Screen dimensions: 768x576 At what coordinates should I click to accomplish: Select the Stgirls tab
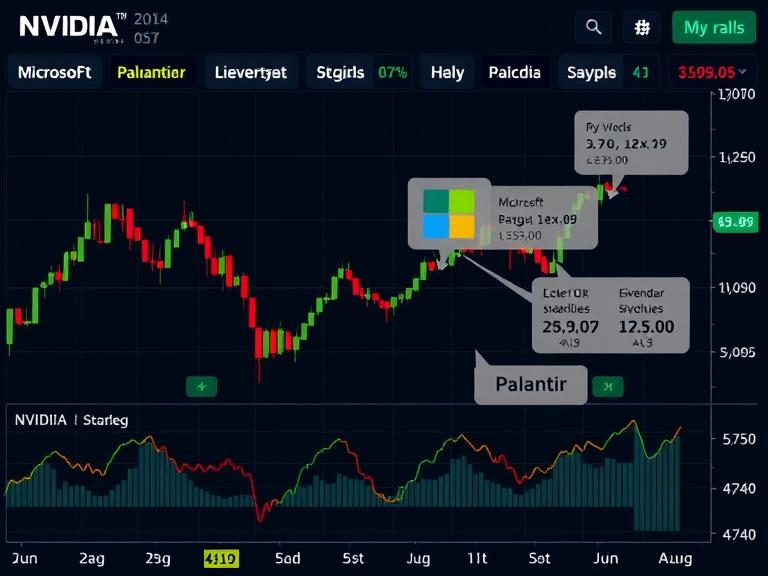coord(340,72)
